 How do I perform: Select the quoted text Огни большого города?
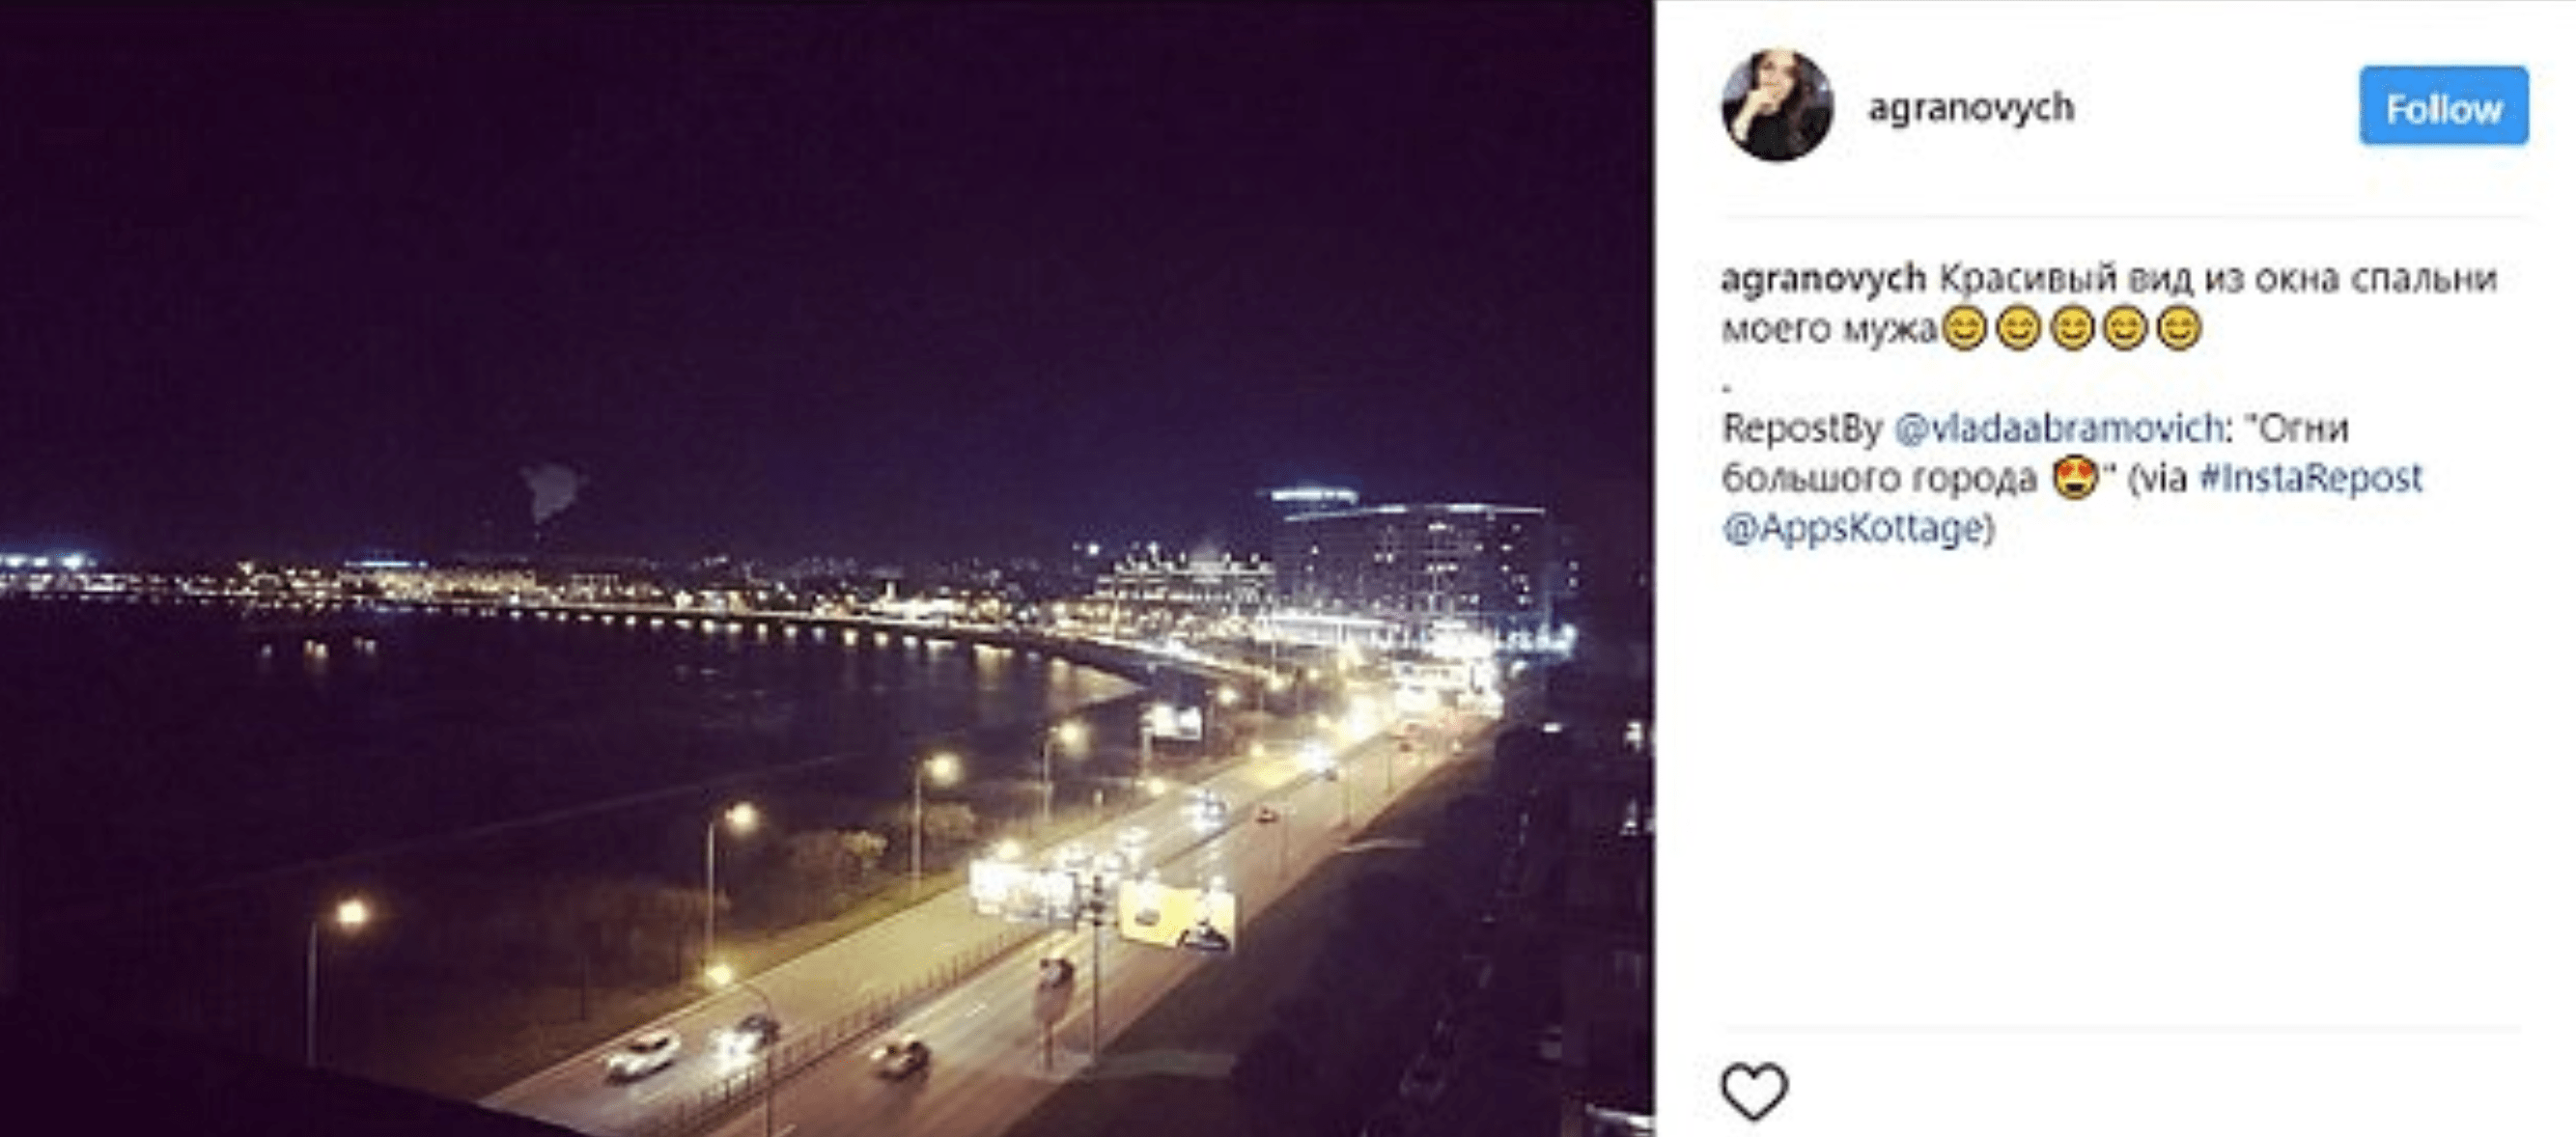2034,453
